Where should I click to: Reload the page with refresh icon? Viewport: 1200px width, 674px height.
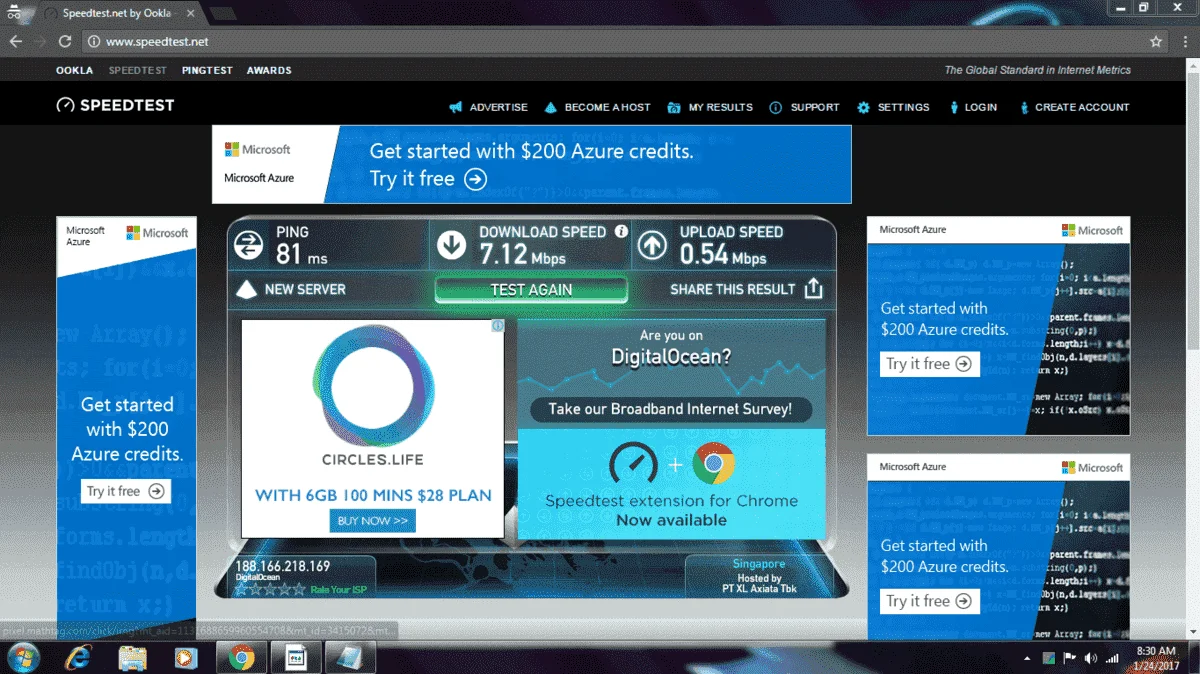point(65,42)
